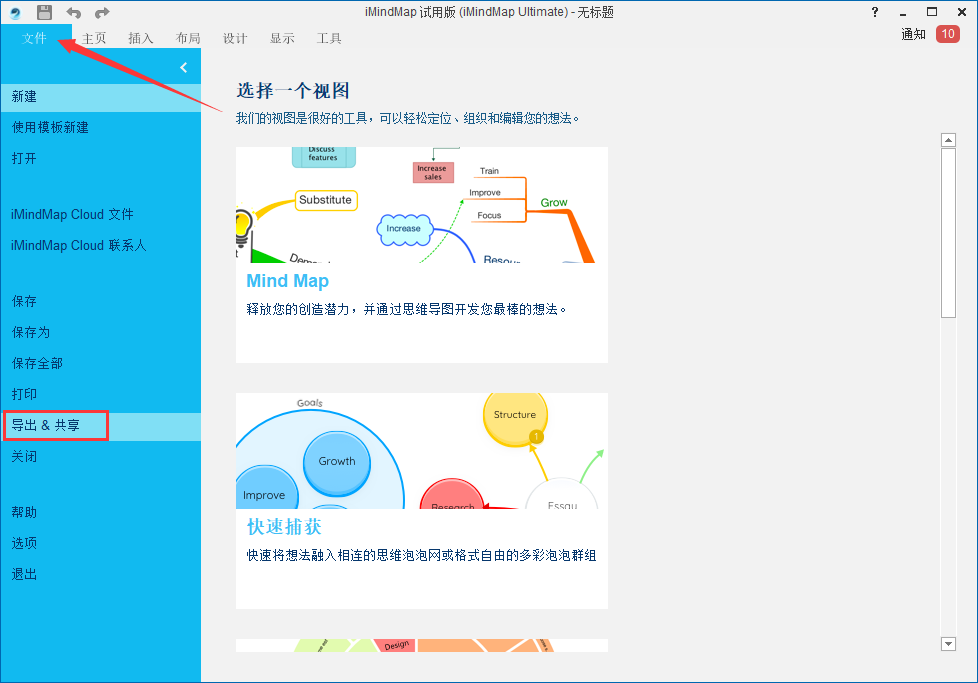Click 打印 to print the document
This screenshot has width=978, height=683.
(24, 394)
